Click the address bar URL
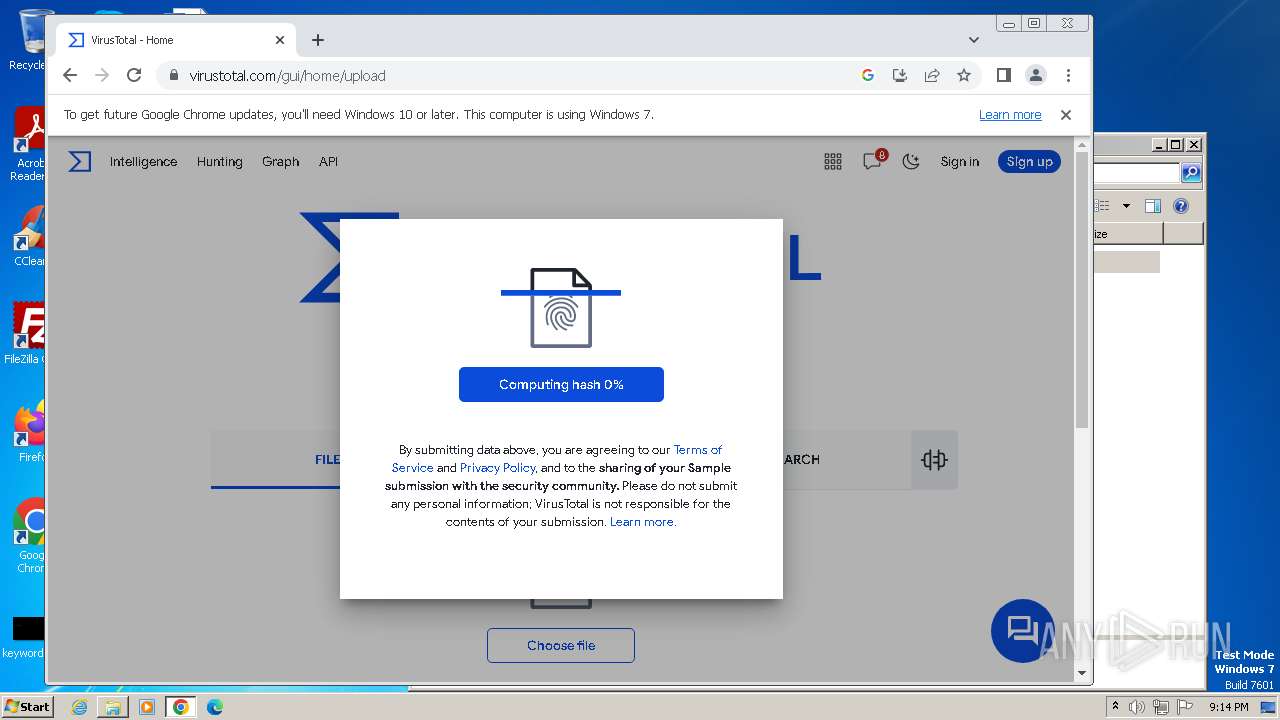This screenshot has width=1280, height=720. (x=288, y=75)
